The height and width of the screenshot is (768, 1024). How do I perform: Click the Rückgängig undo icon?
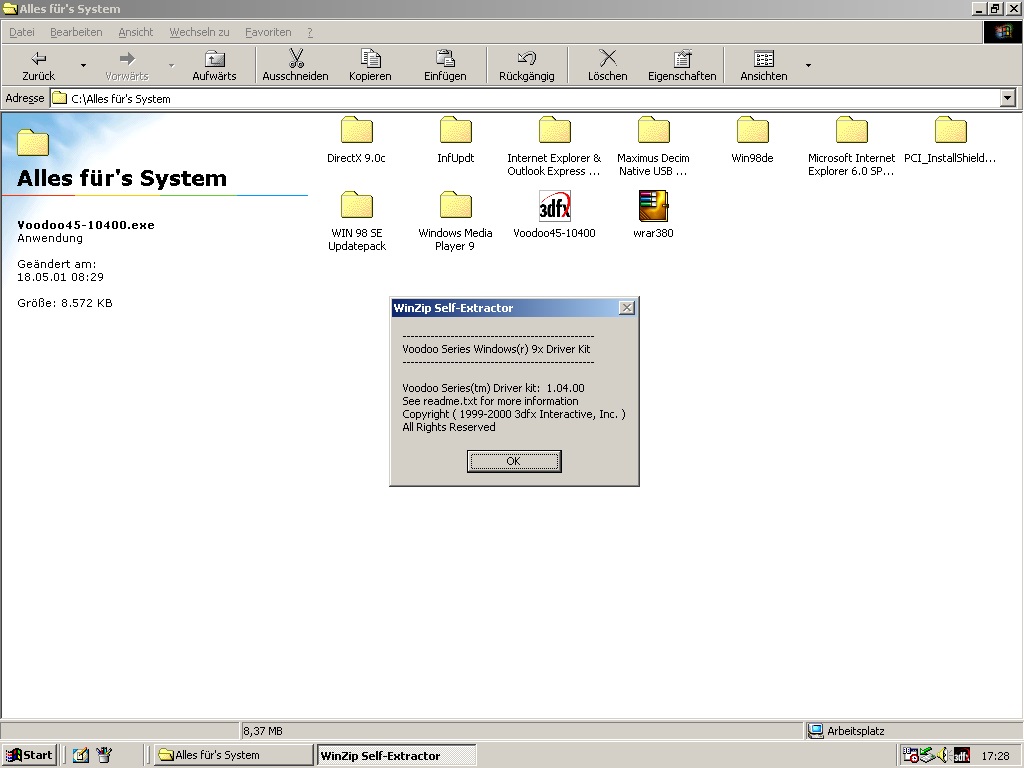pyautogui.click(x=526, y=59)
